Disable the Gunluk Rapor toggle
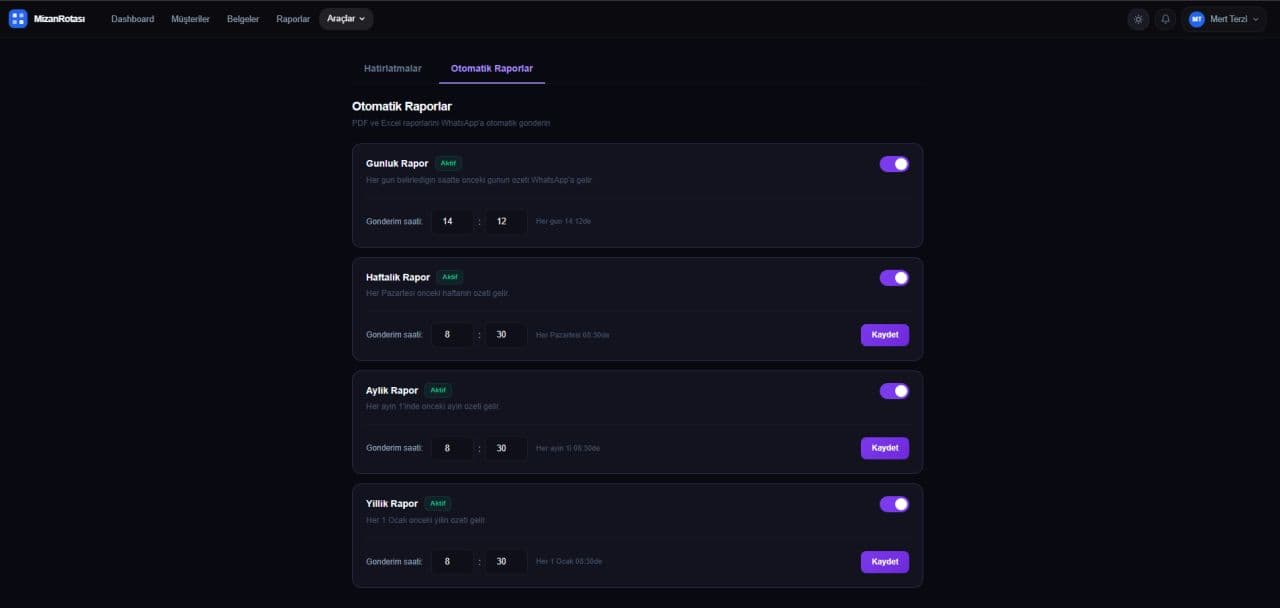 tap(894, 164)
